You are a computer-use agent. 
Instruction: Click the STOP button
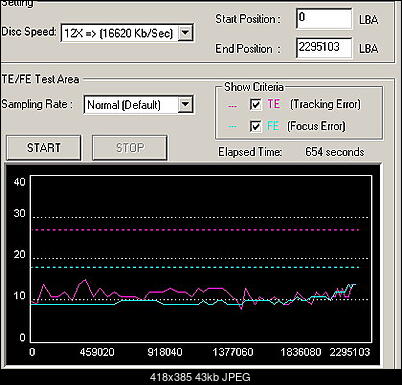coord(130,148)
